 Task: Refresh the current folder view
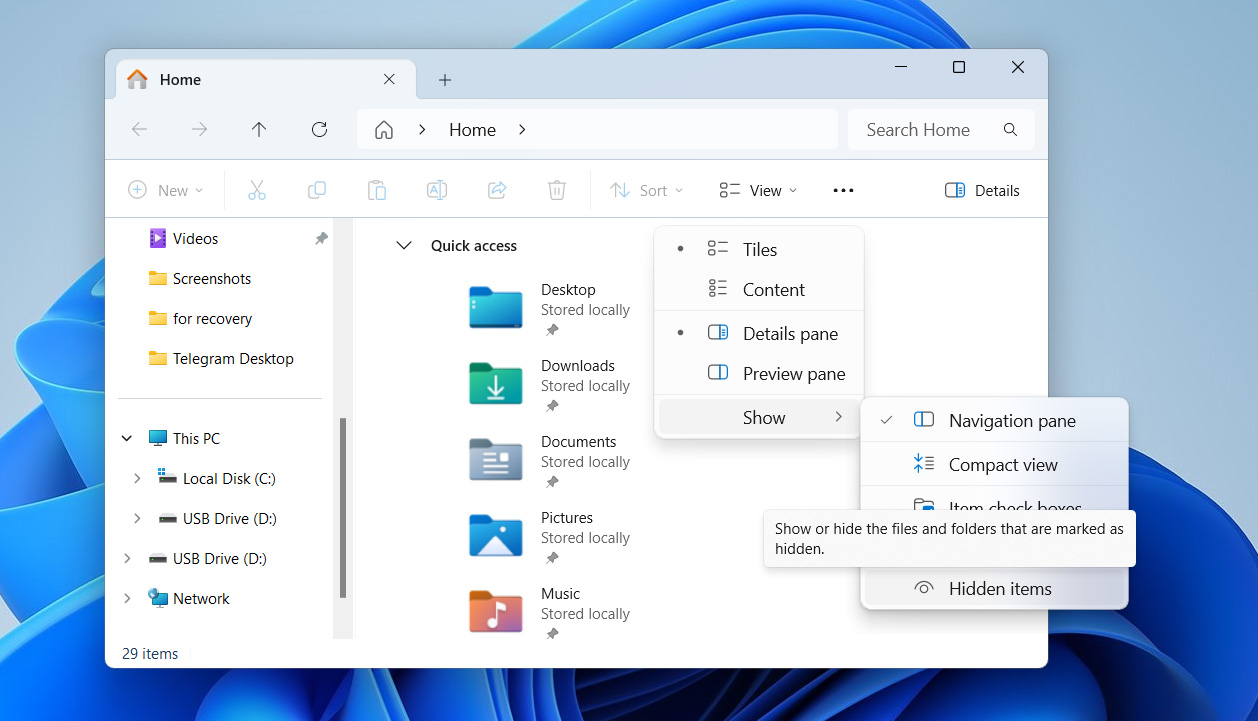319,129
